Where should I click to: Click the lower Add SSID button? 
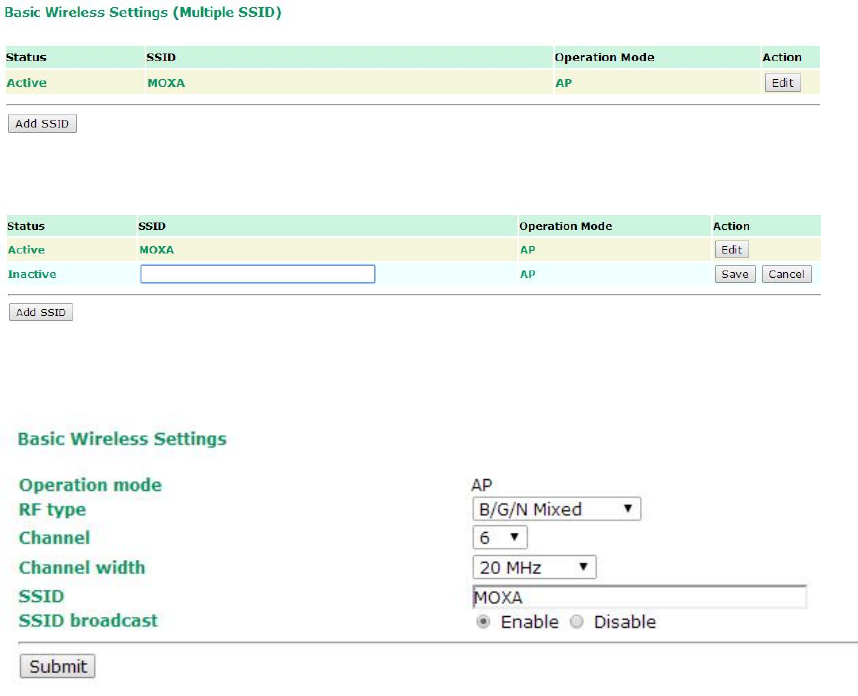tap(40, 312)
